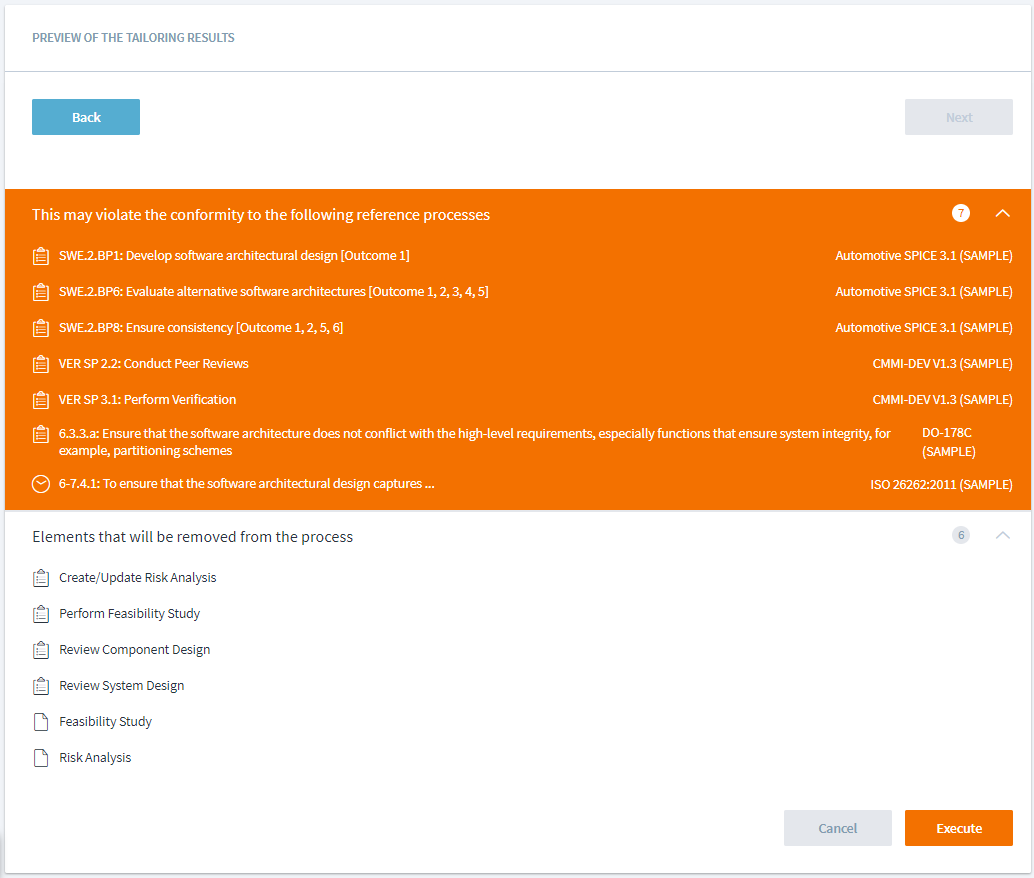Click the disabled Next button

(958, 117)
